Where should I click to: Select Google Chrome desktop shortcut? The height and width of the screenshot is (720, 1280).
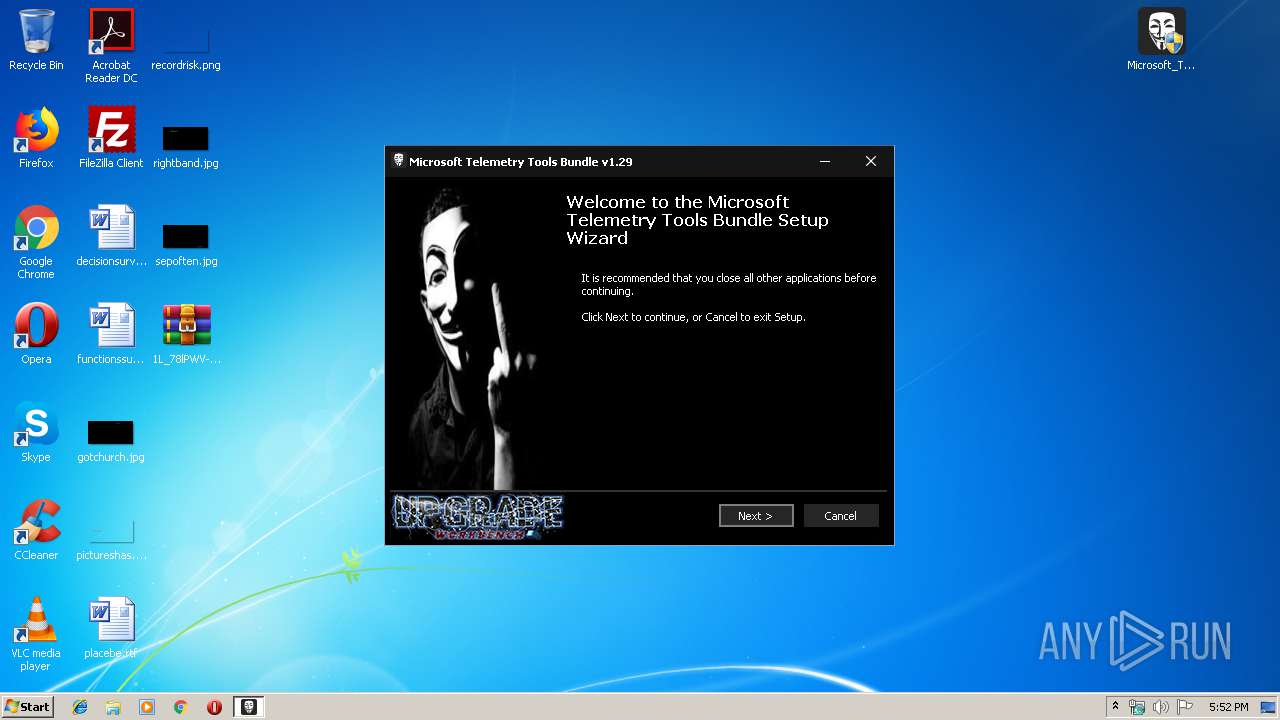click(x=36, y=242)
